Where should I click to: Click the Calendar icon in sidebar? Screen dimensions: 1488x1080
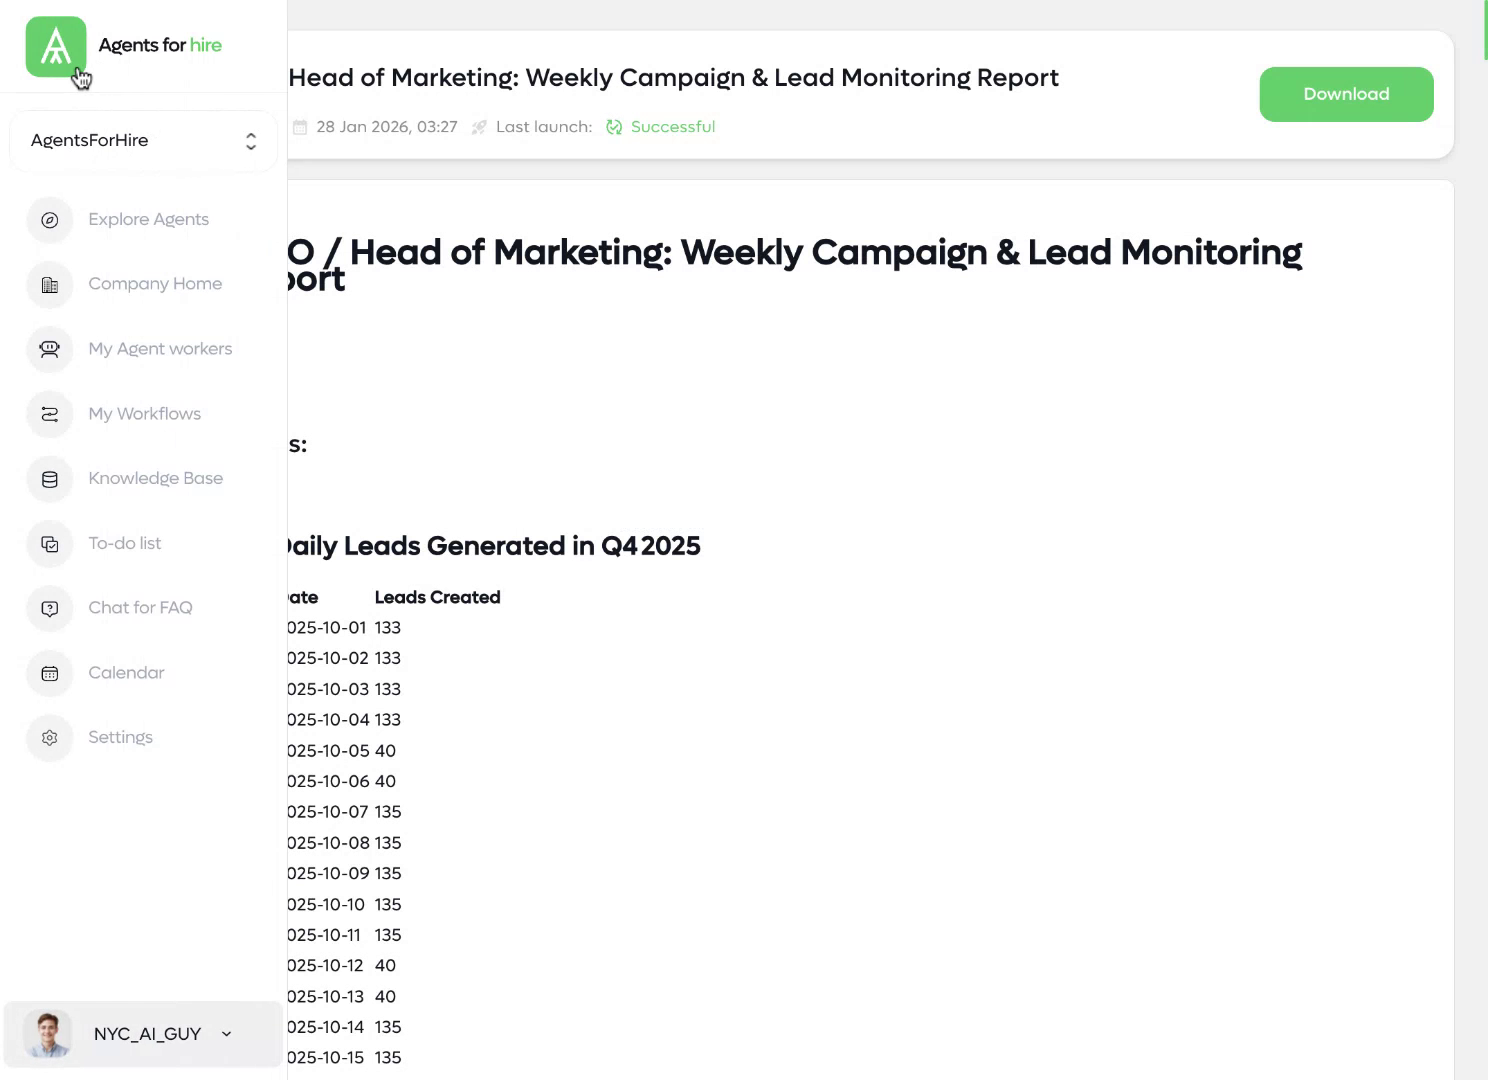50,673
